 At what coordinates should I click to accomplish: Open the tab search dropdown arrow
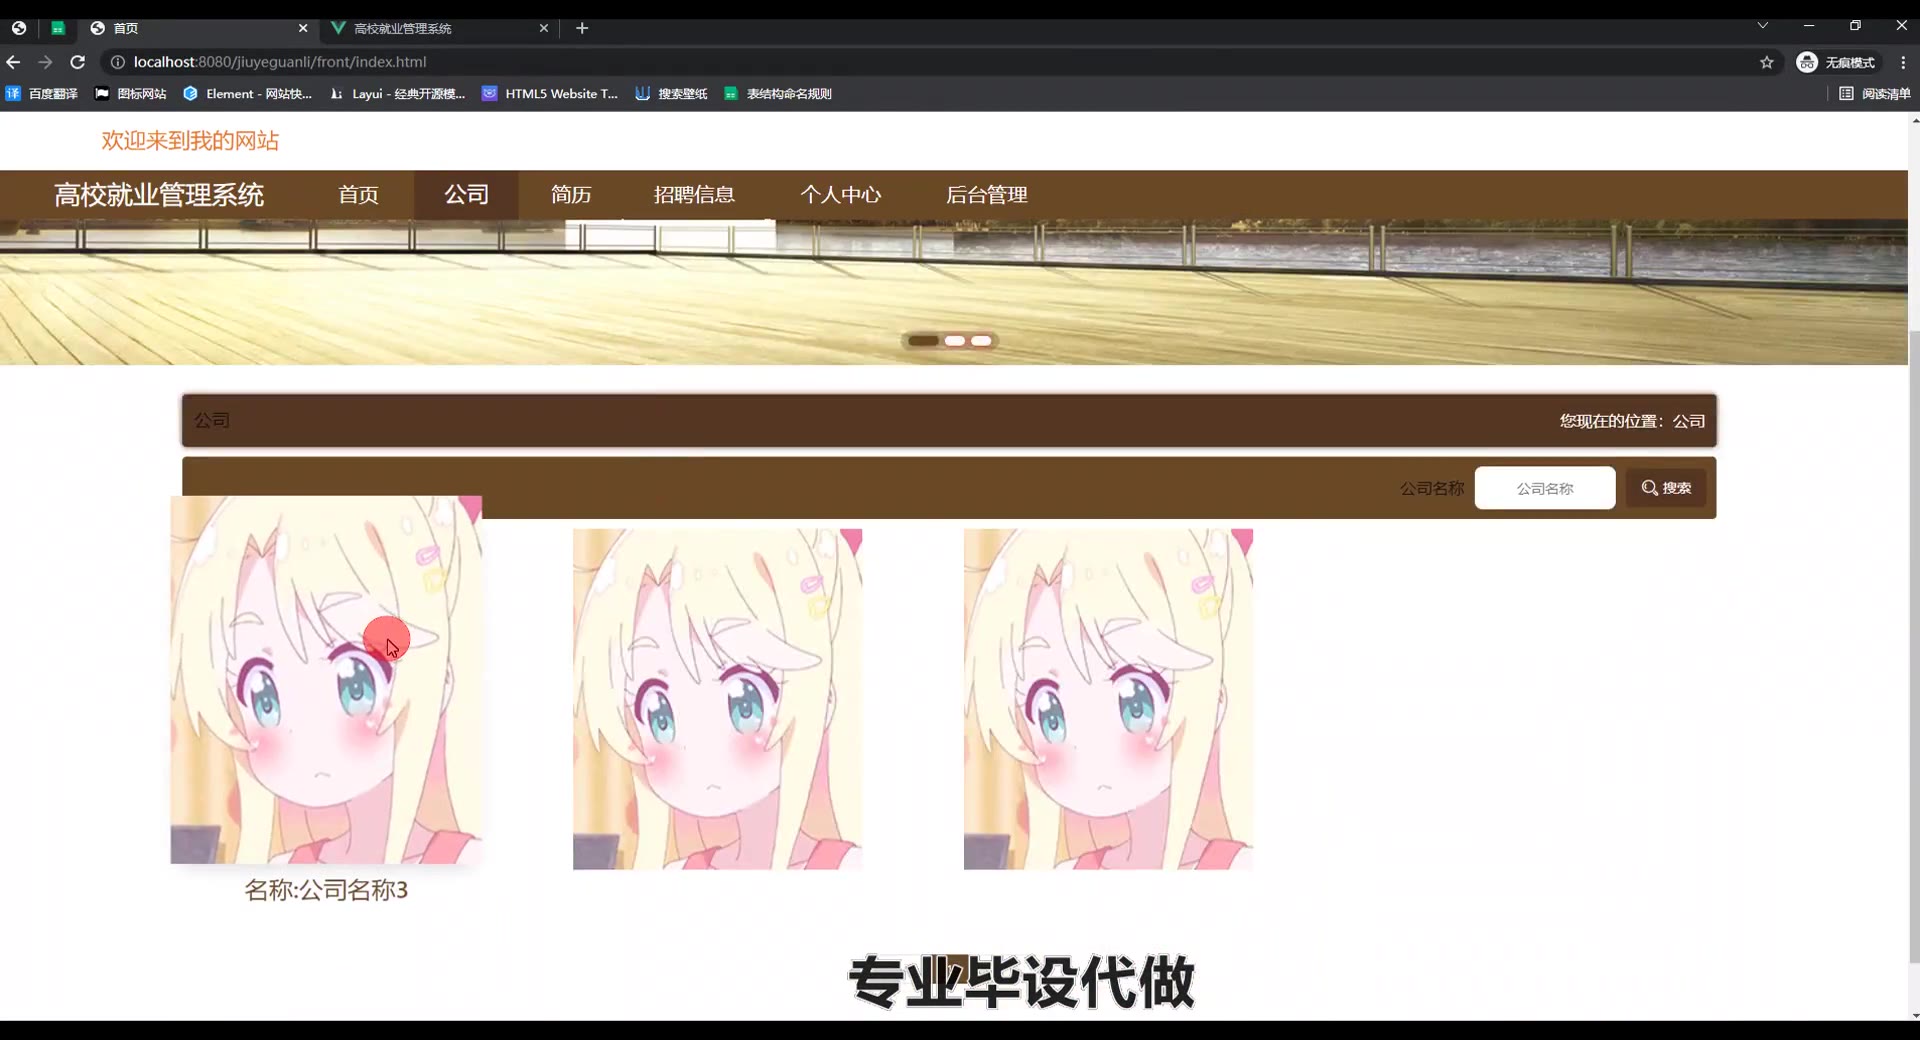(1763, 26)
